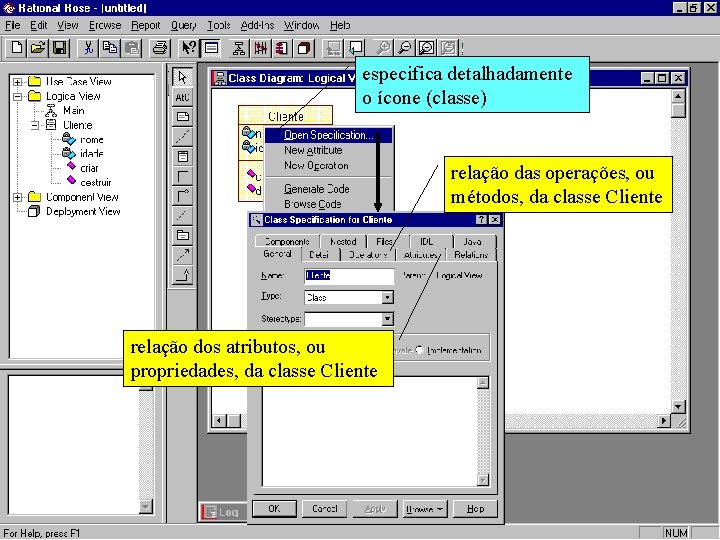Screen dimensions: 720x540
Task: Select Deployment View in the tree
Action: (83, 212)
